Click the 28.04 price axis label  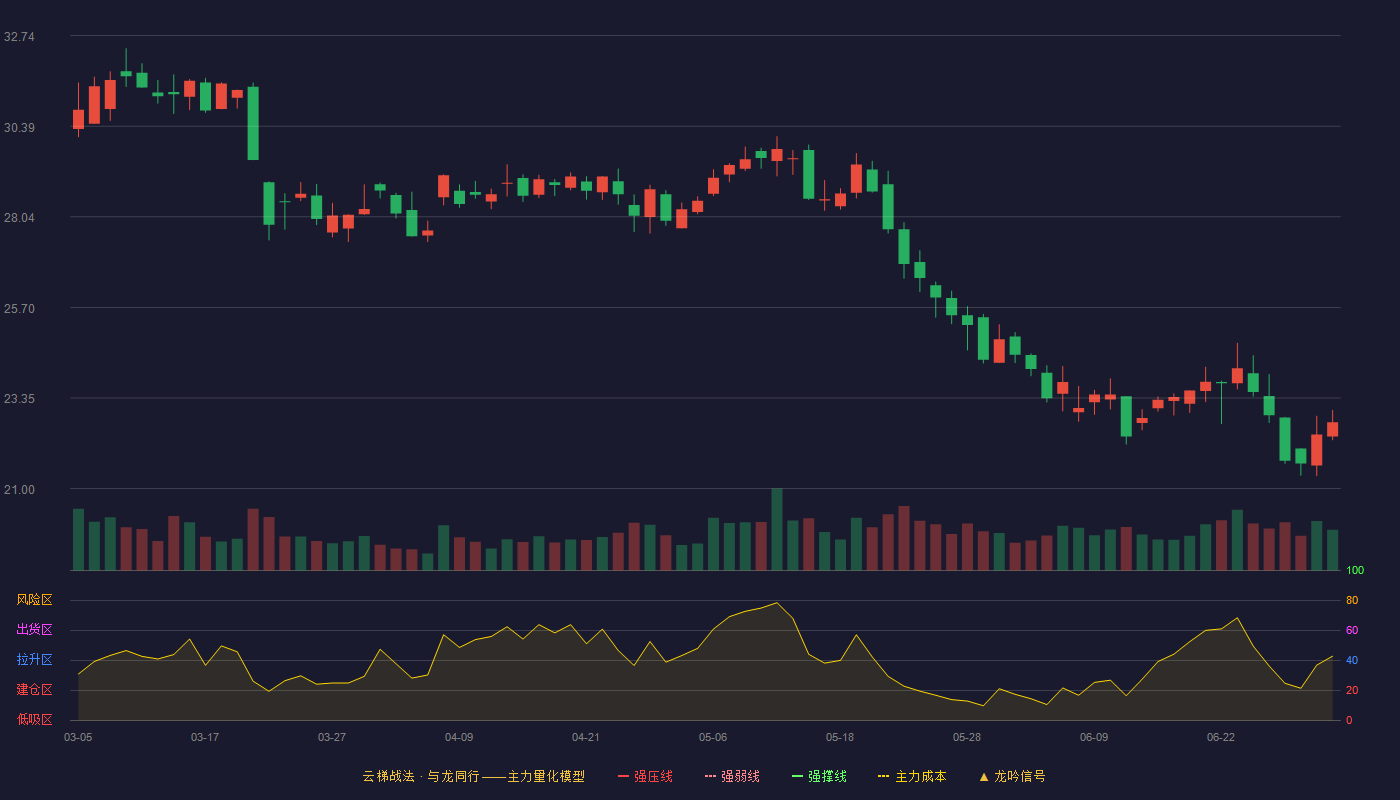coord(19,218)
